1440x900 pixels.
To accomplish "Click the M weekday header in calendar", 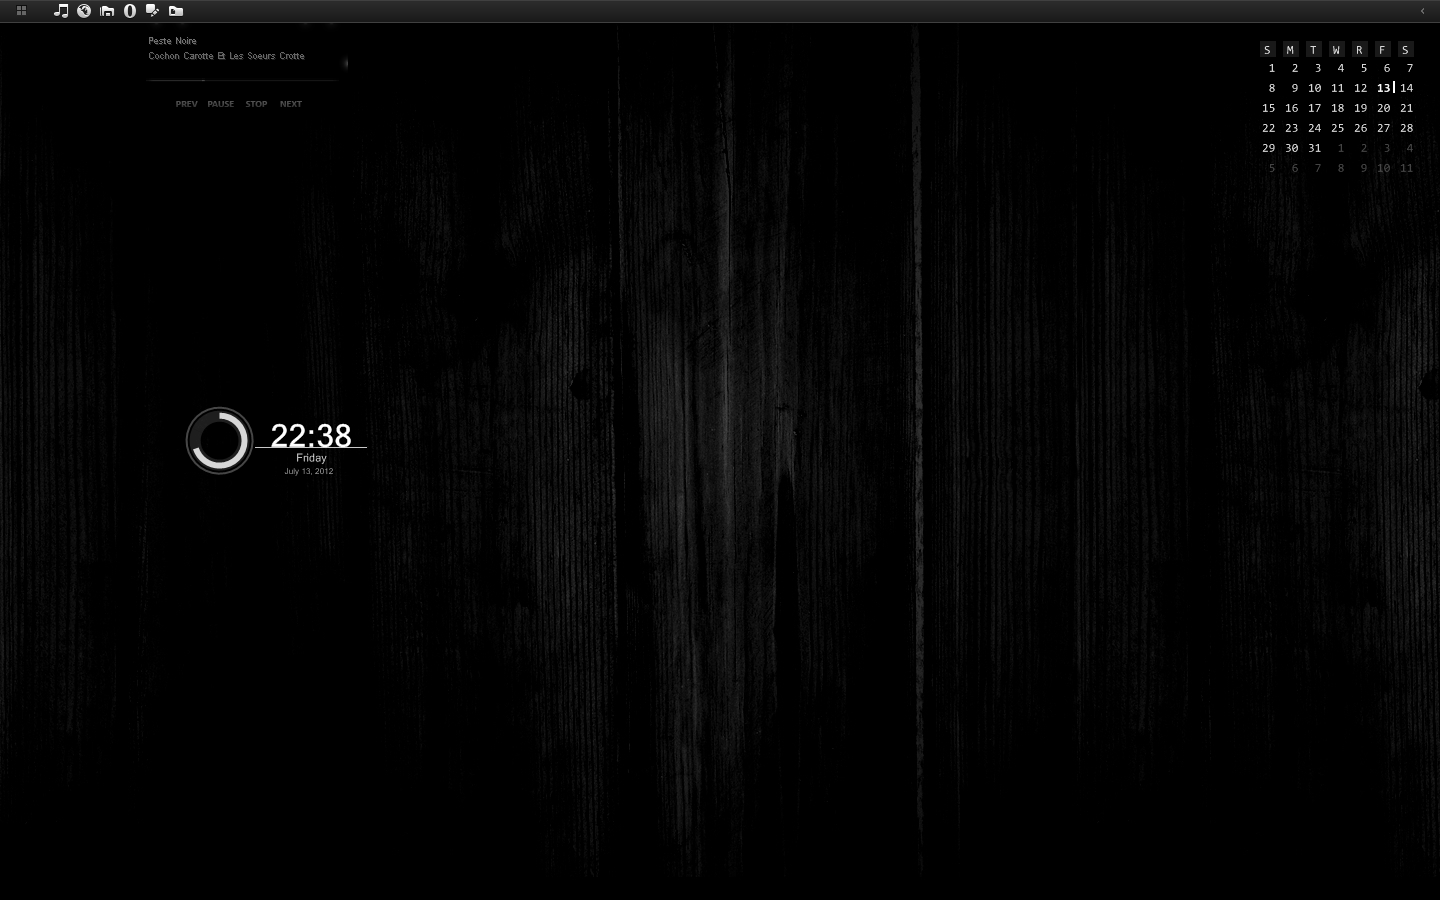I will (1290, 49).
